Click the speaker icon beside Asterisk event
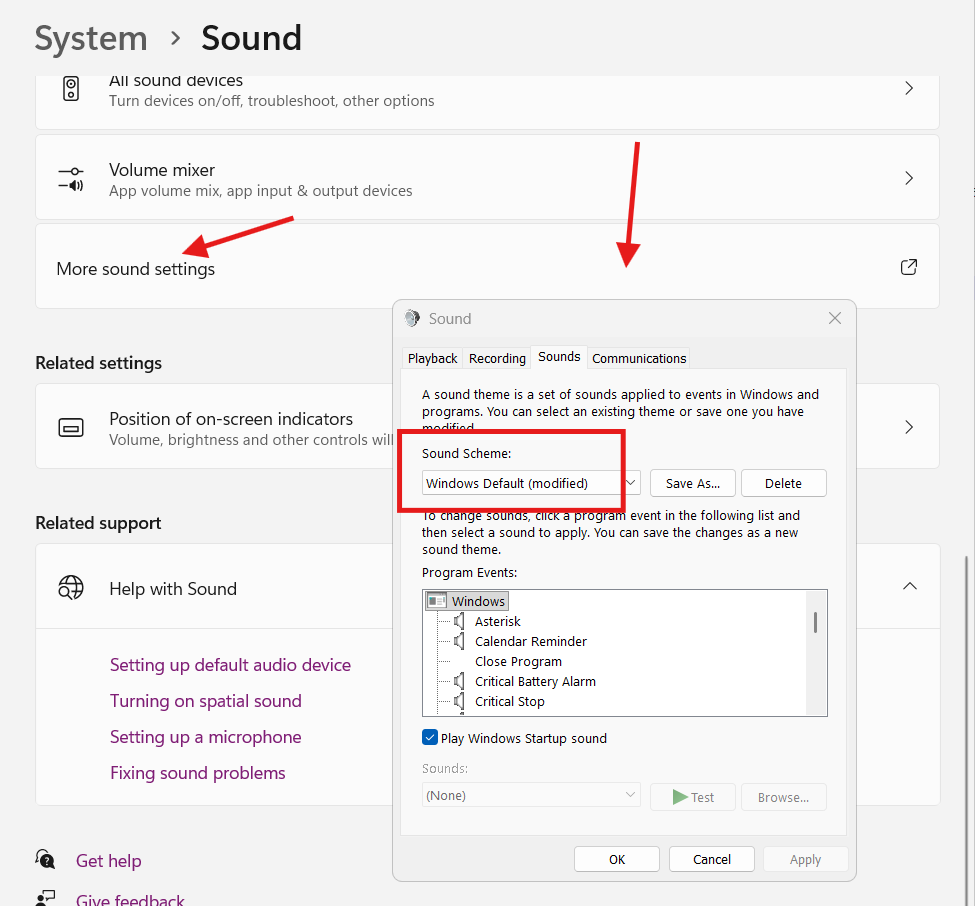The height and width of the screenshot is (906, 975). [460, 621]
